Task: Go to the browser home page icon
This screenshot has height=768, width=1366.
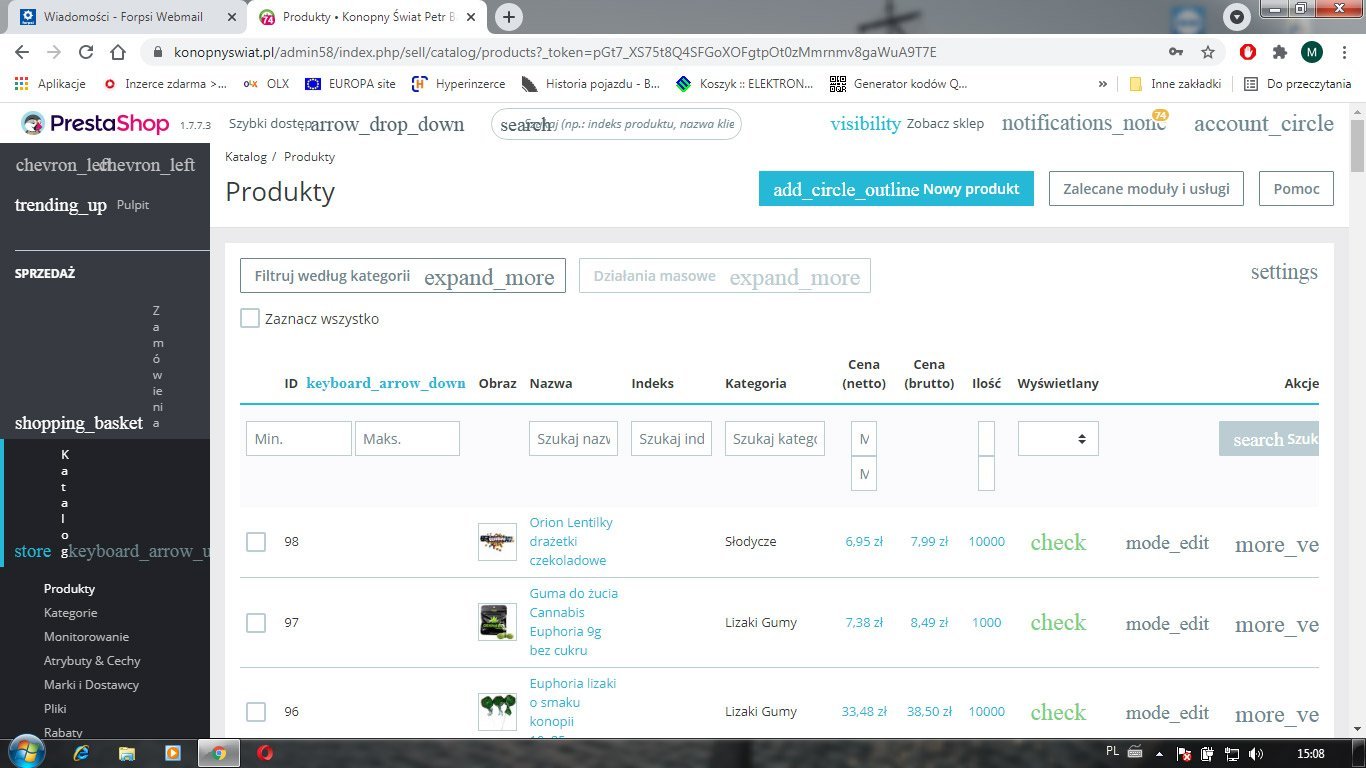Action: pyautogui.click(x=118, y=52)
